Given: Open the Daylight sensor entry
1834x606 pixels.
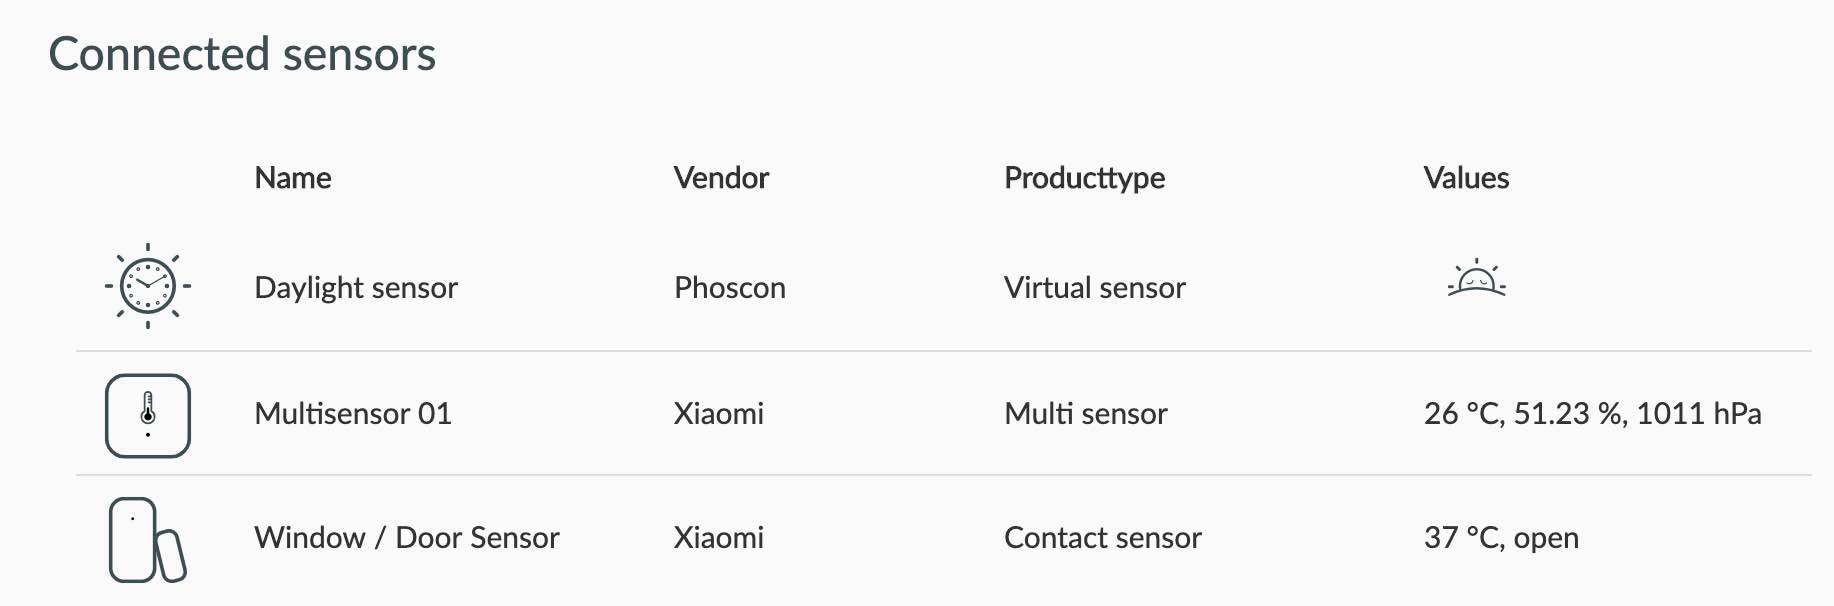Looking at the screenshot, I should click(356, 288).
